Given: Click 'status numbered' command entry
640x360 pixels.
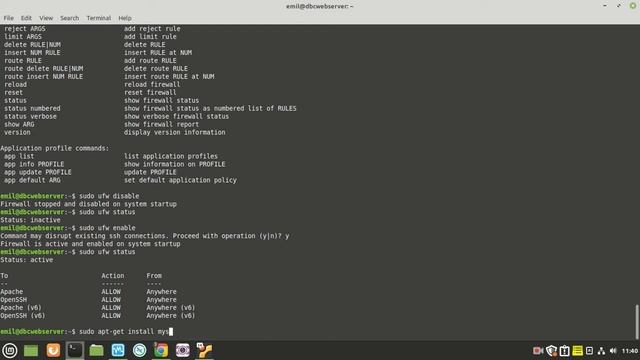Looking at the screenshot, I should pos(32,108).
